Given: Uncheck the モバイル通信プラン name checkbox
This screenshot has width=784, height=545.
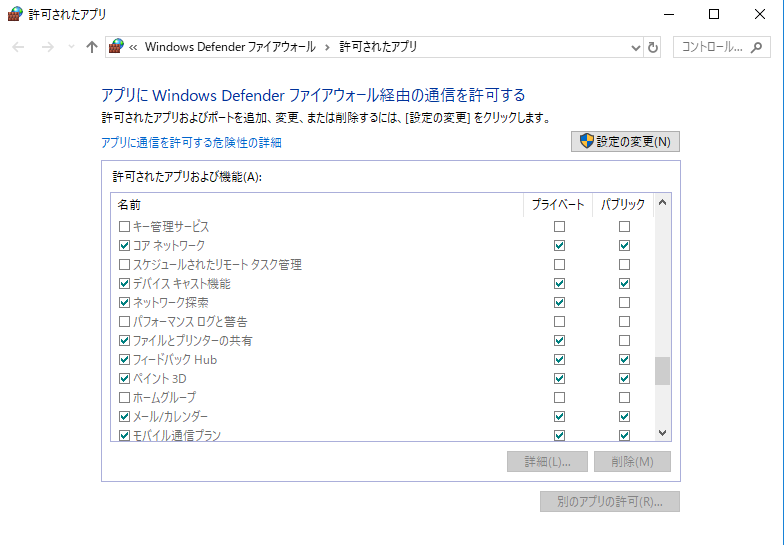Looking at the screenshot, I should click(124, 436).
